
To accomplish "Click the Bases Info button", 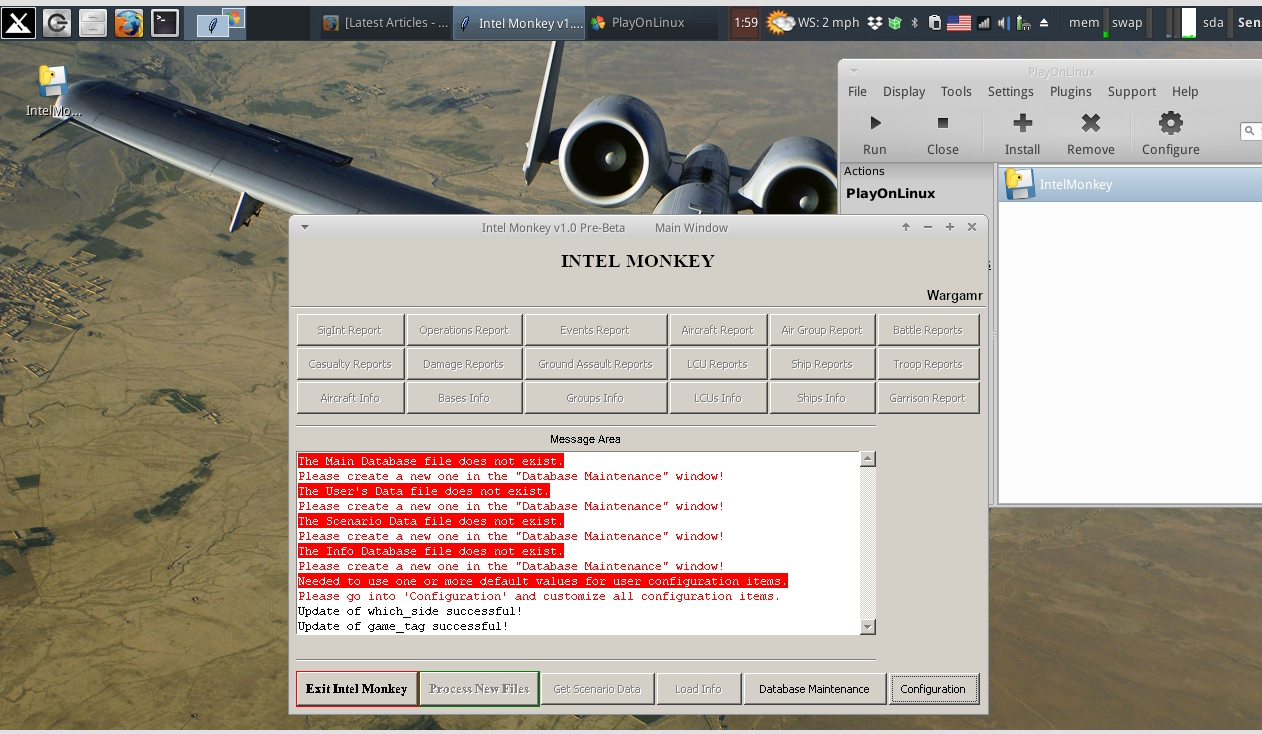I will point(464,398).
